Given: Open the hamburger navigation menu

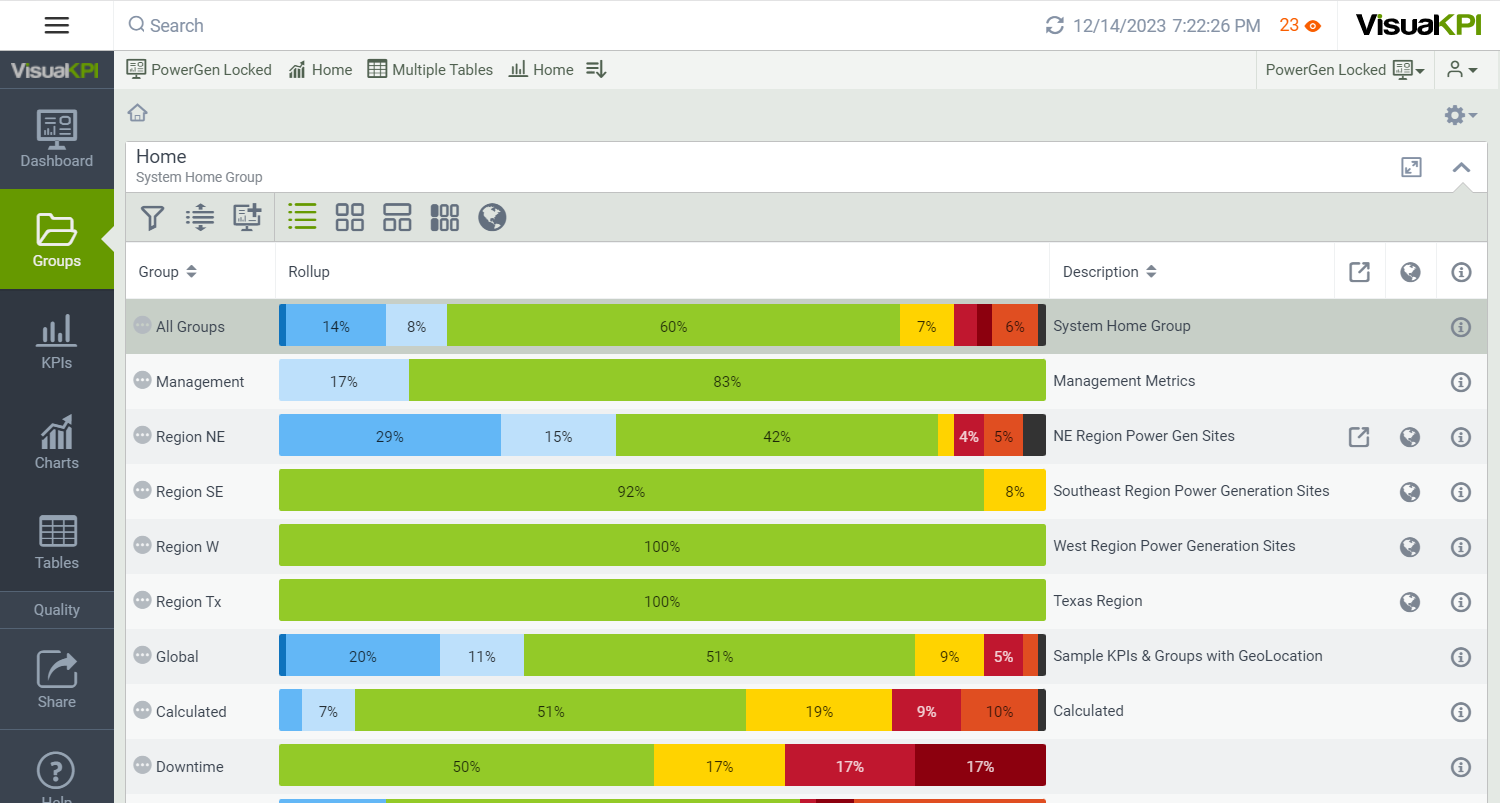Looking at the screenshot, I should 57,25.
